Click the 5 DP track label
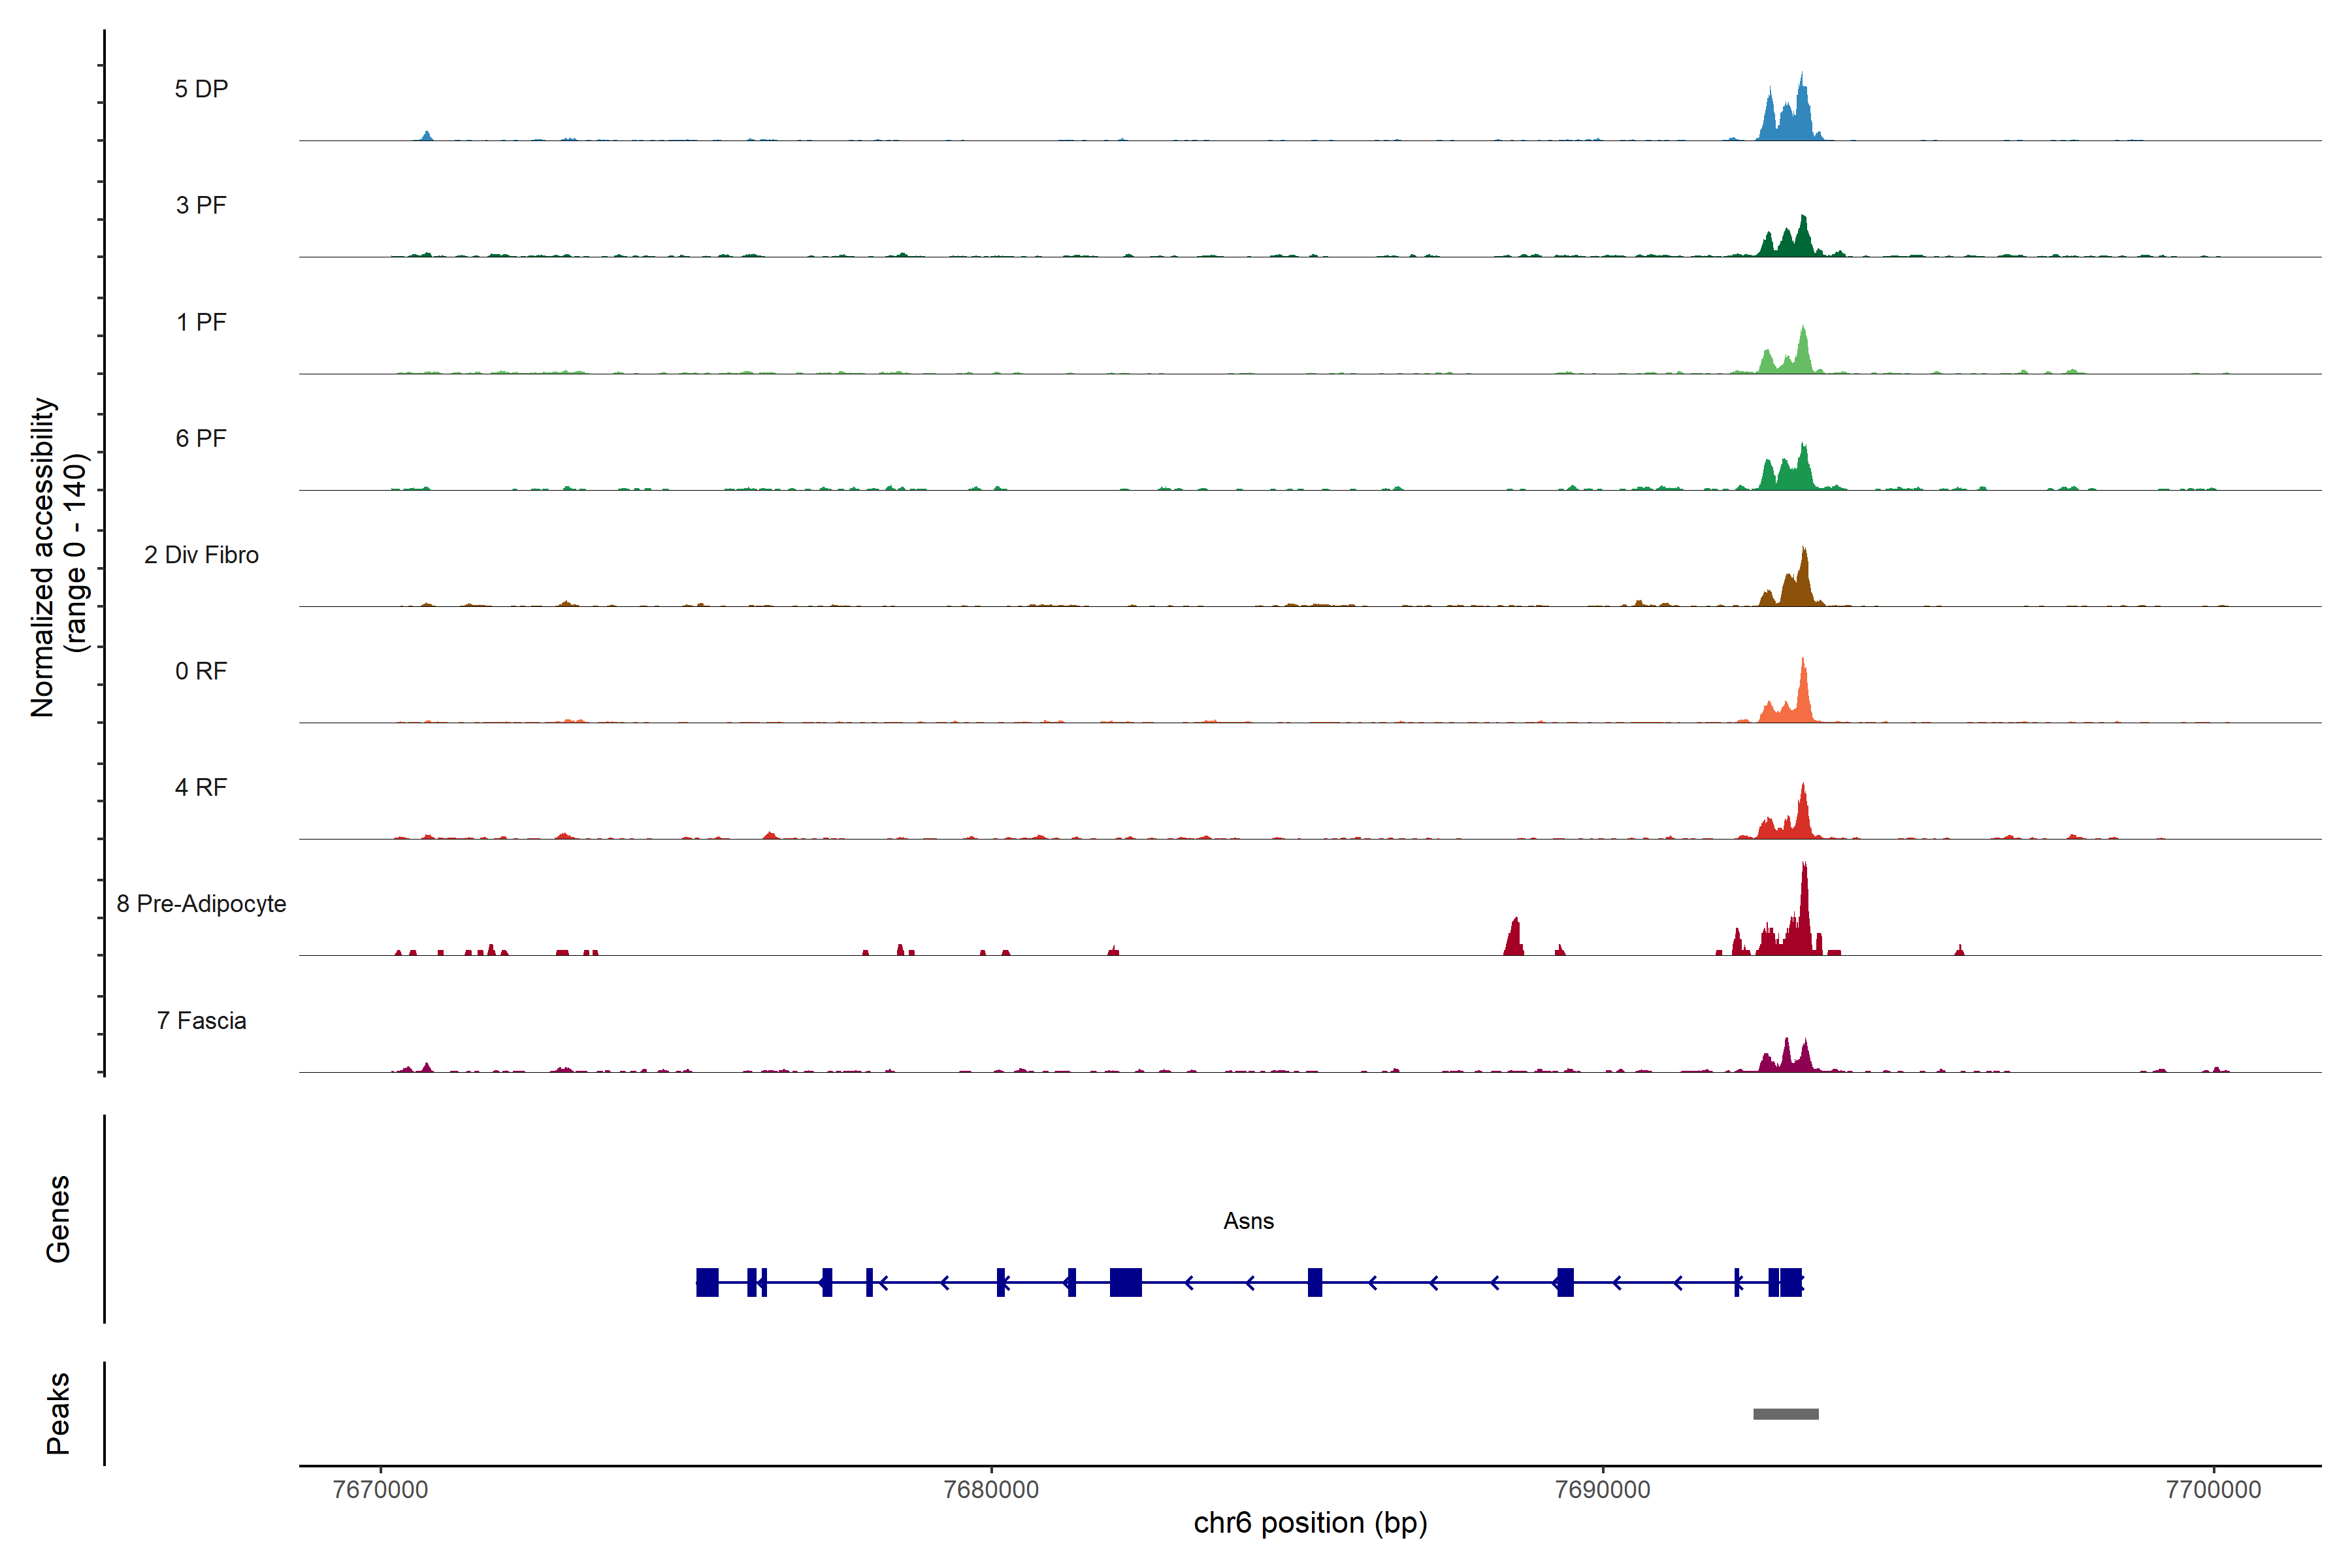 201,89
